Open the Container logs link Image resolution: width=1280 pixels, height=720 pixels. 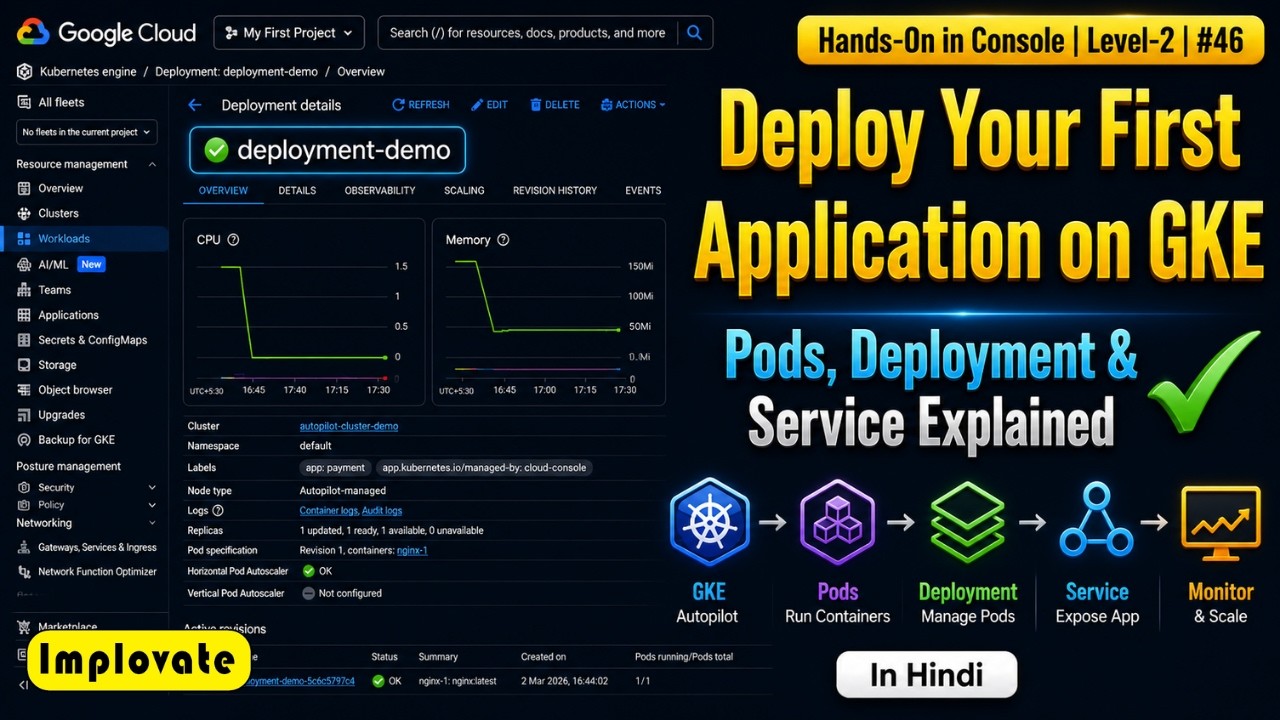pyautogui.click(x=329, y=511)
